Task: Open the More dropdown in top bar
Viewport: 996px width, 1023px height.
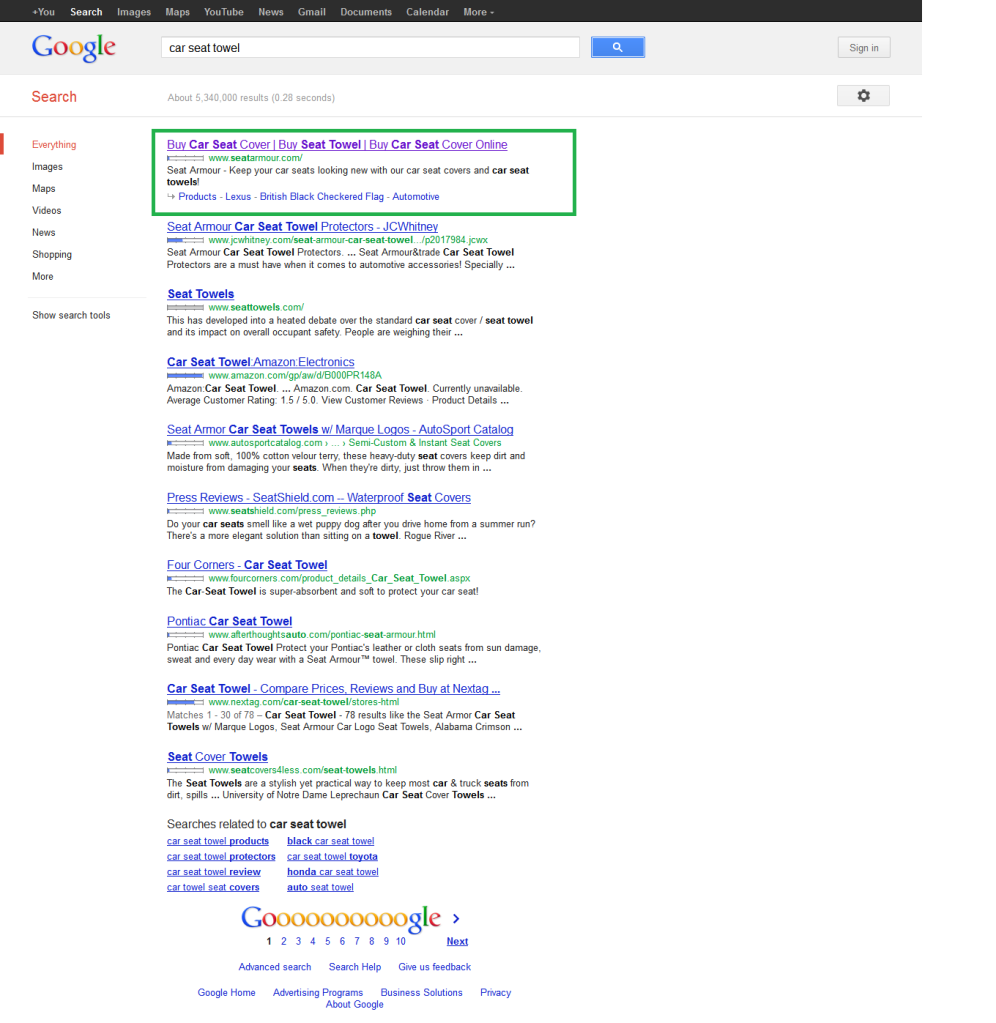Action: pos(478,12)
